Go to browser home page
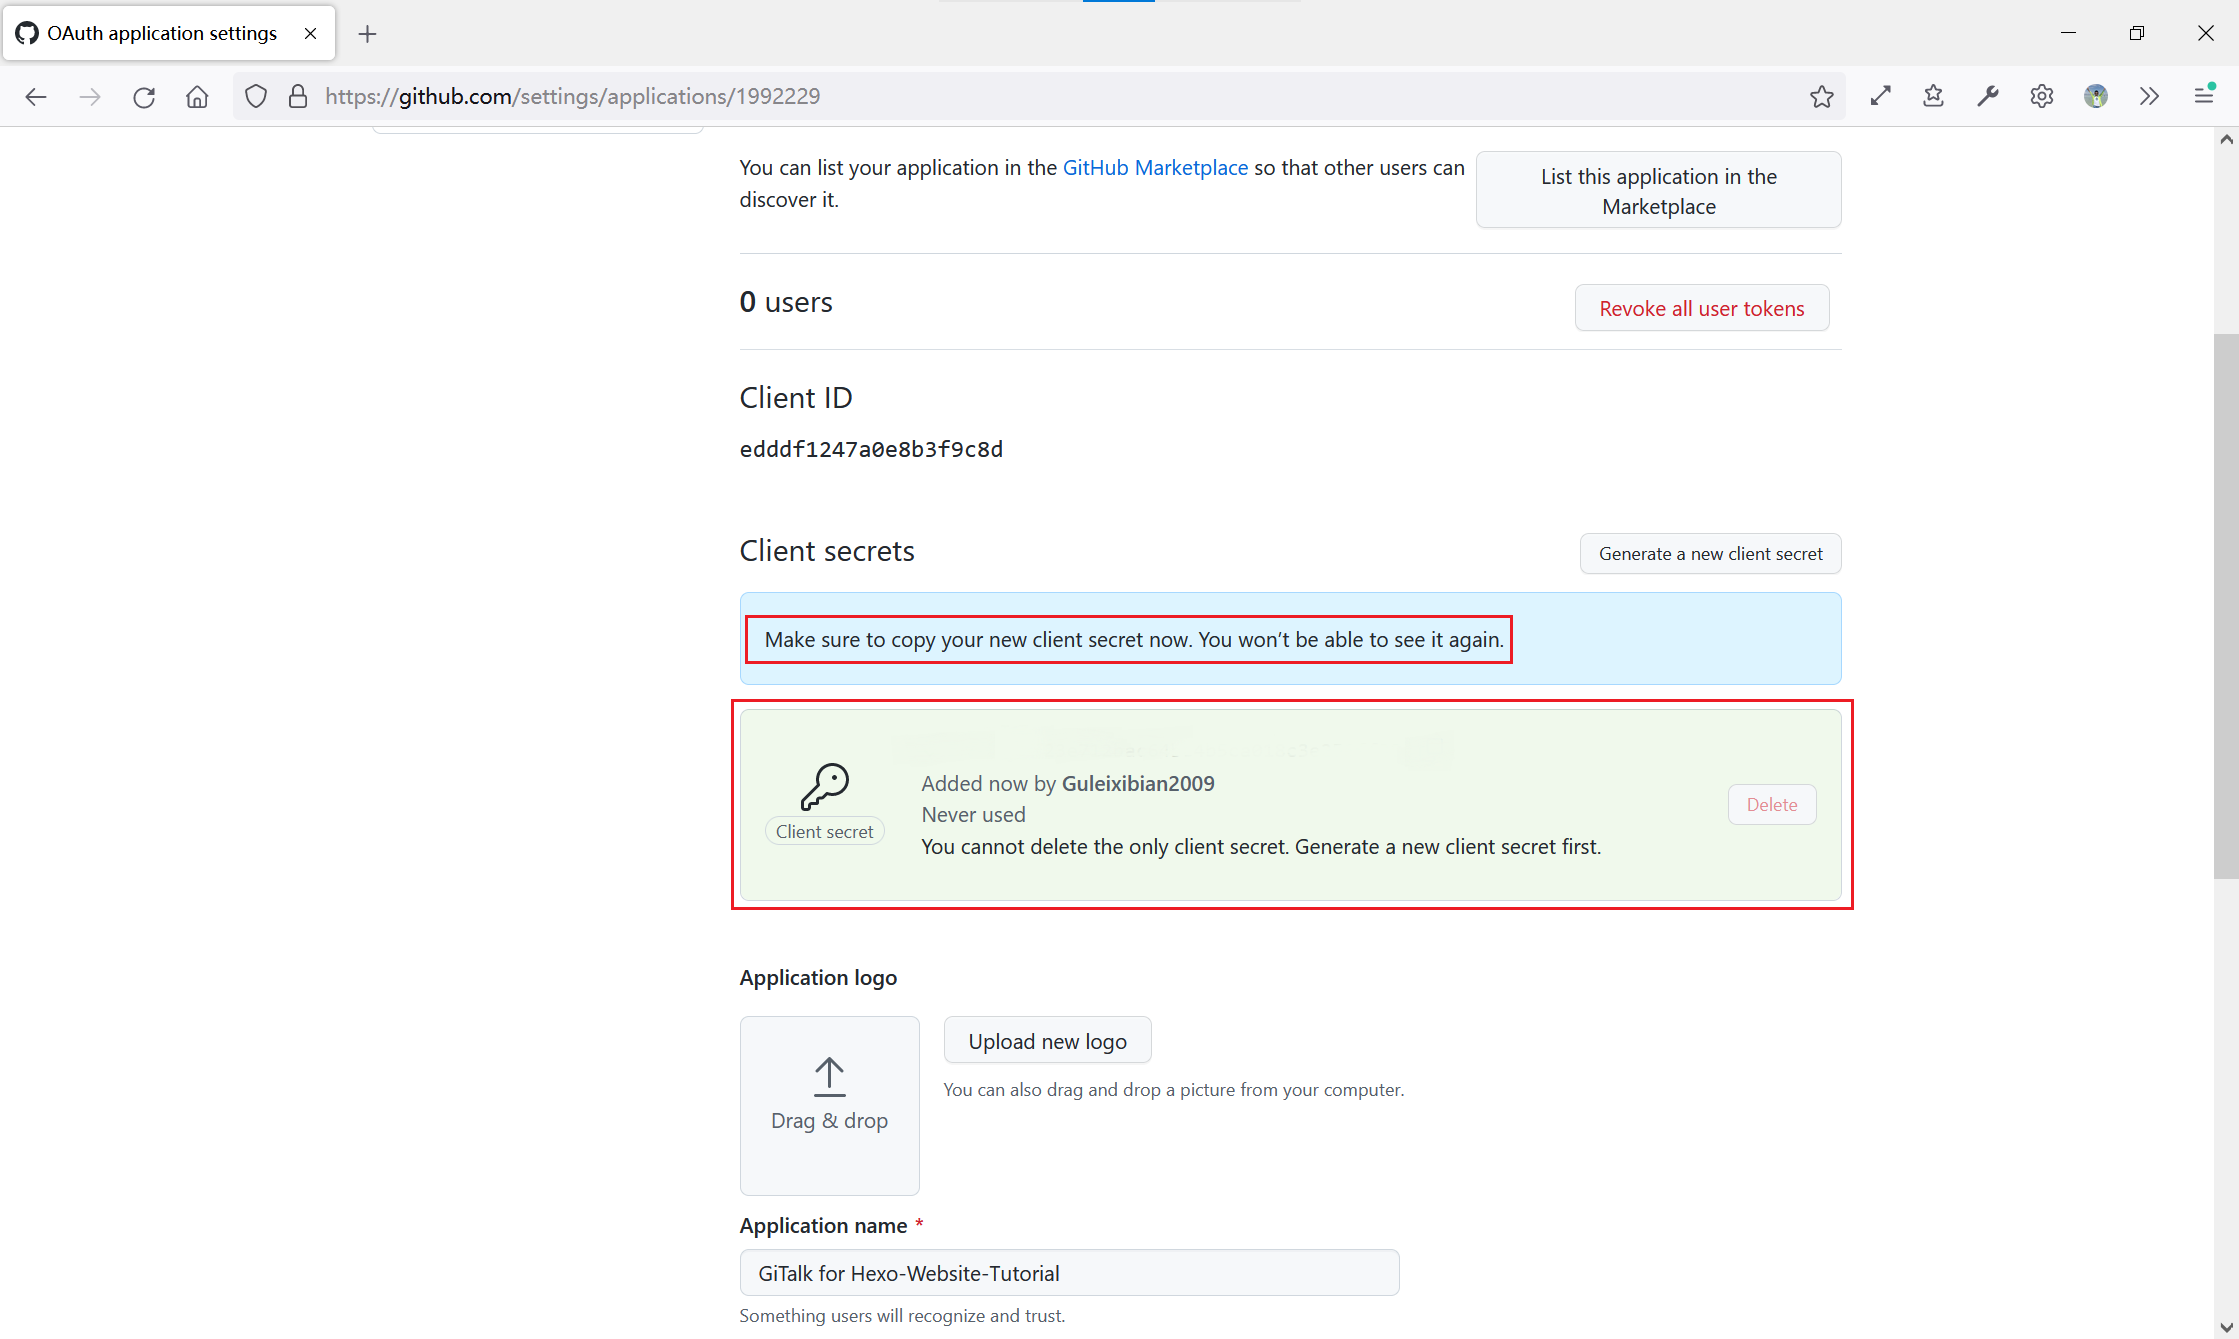The height and width of the screenshot is (1339, 2239). click(x=197, y=96)
